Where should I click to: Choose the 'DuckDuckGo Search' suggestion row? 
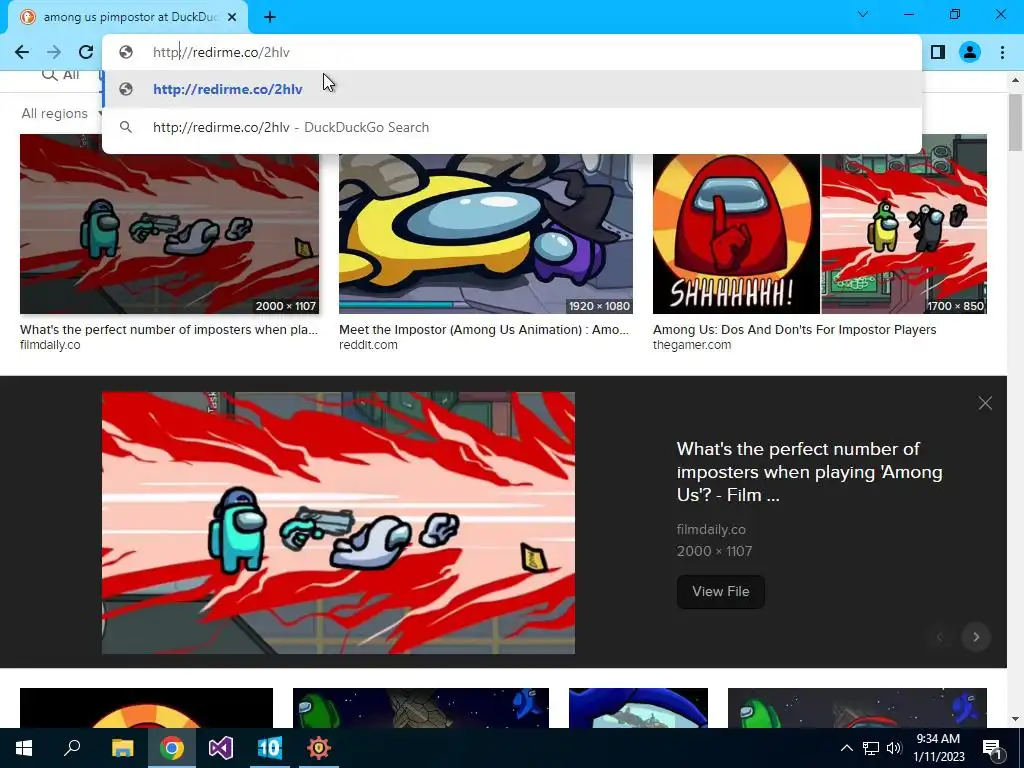point(512,127)
